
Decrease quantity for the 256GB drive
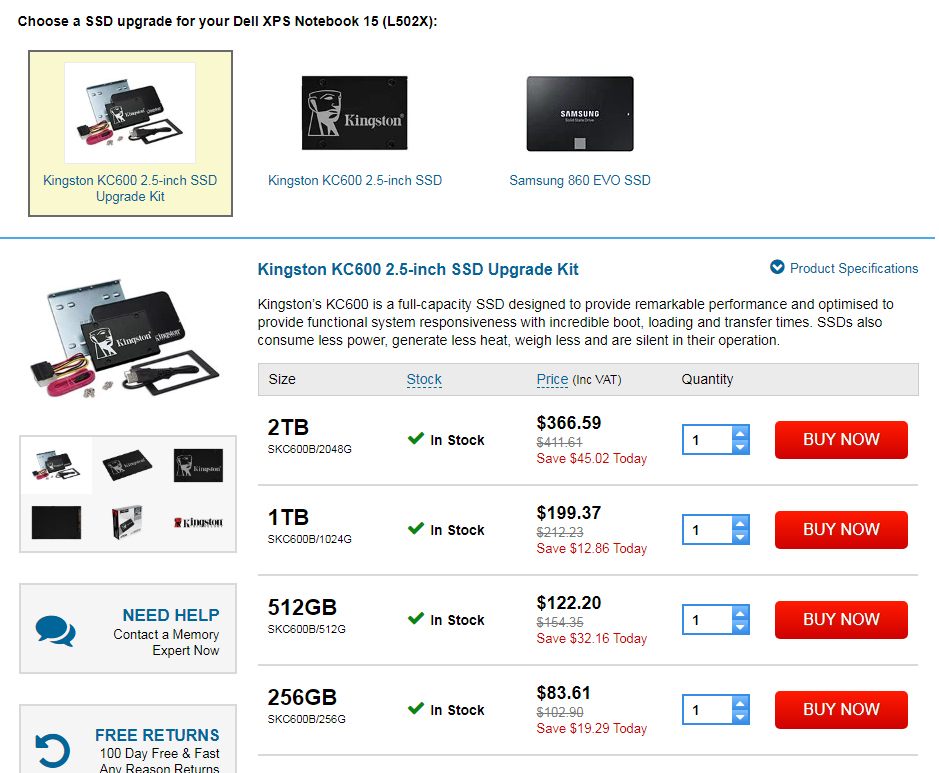pos(740,717)
